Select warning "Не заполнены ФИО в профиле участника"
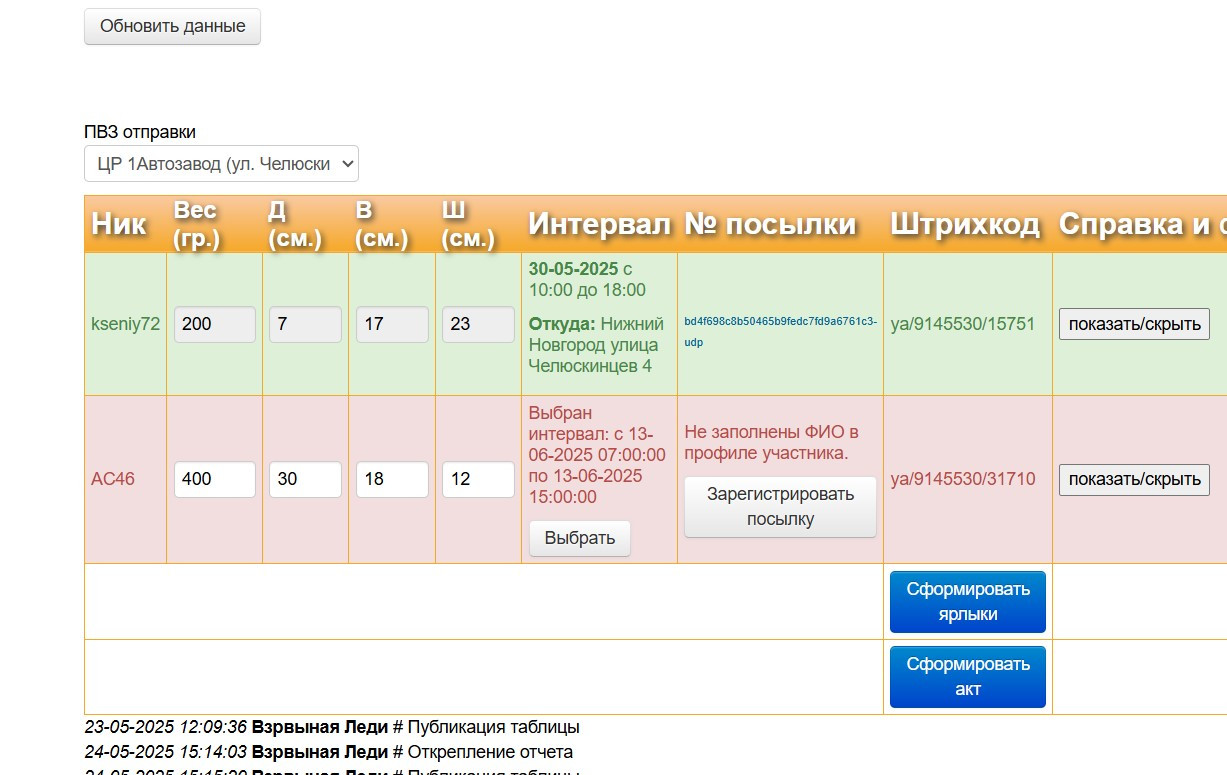 coord(772,442)
